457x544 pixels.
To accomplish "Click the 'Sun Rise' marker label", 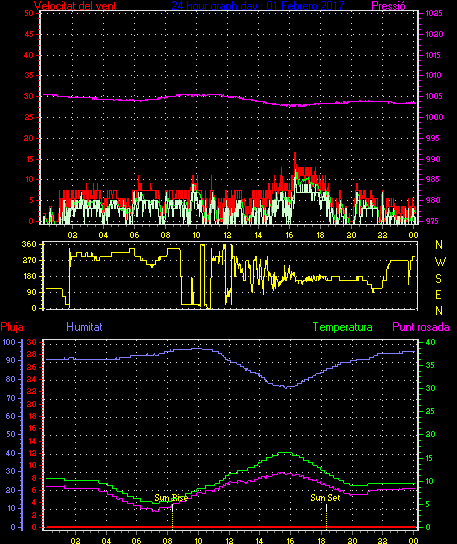I will [x=171, y=498].
